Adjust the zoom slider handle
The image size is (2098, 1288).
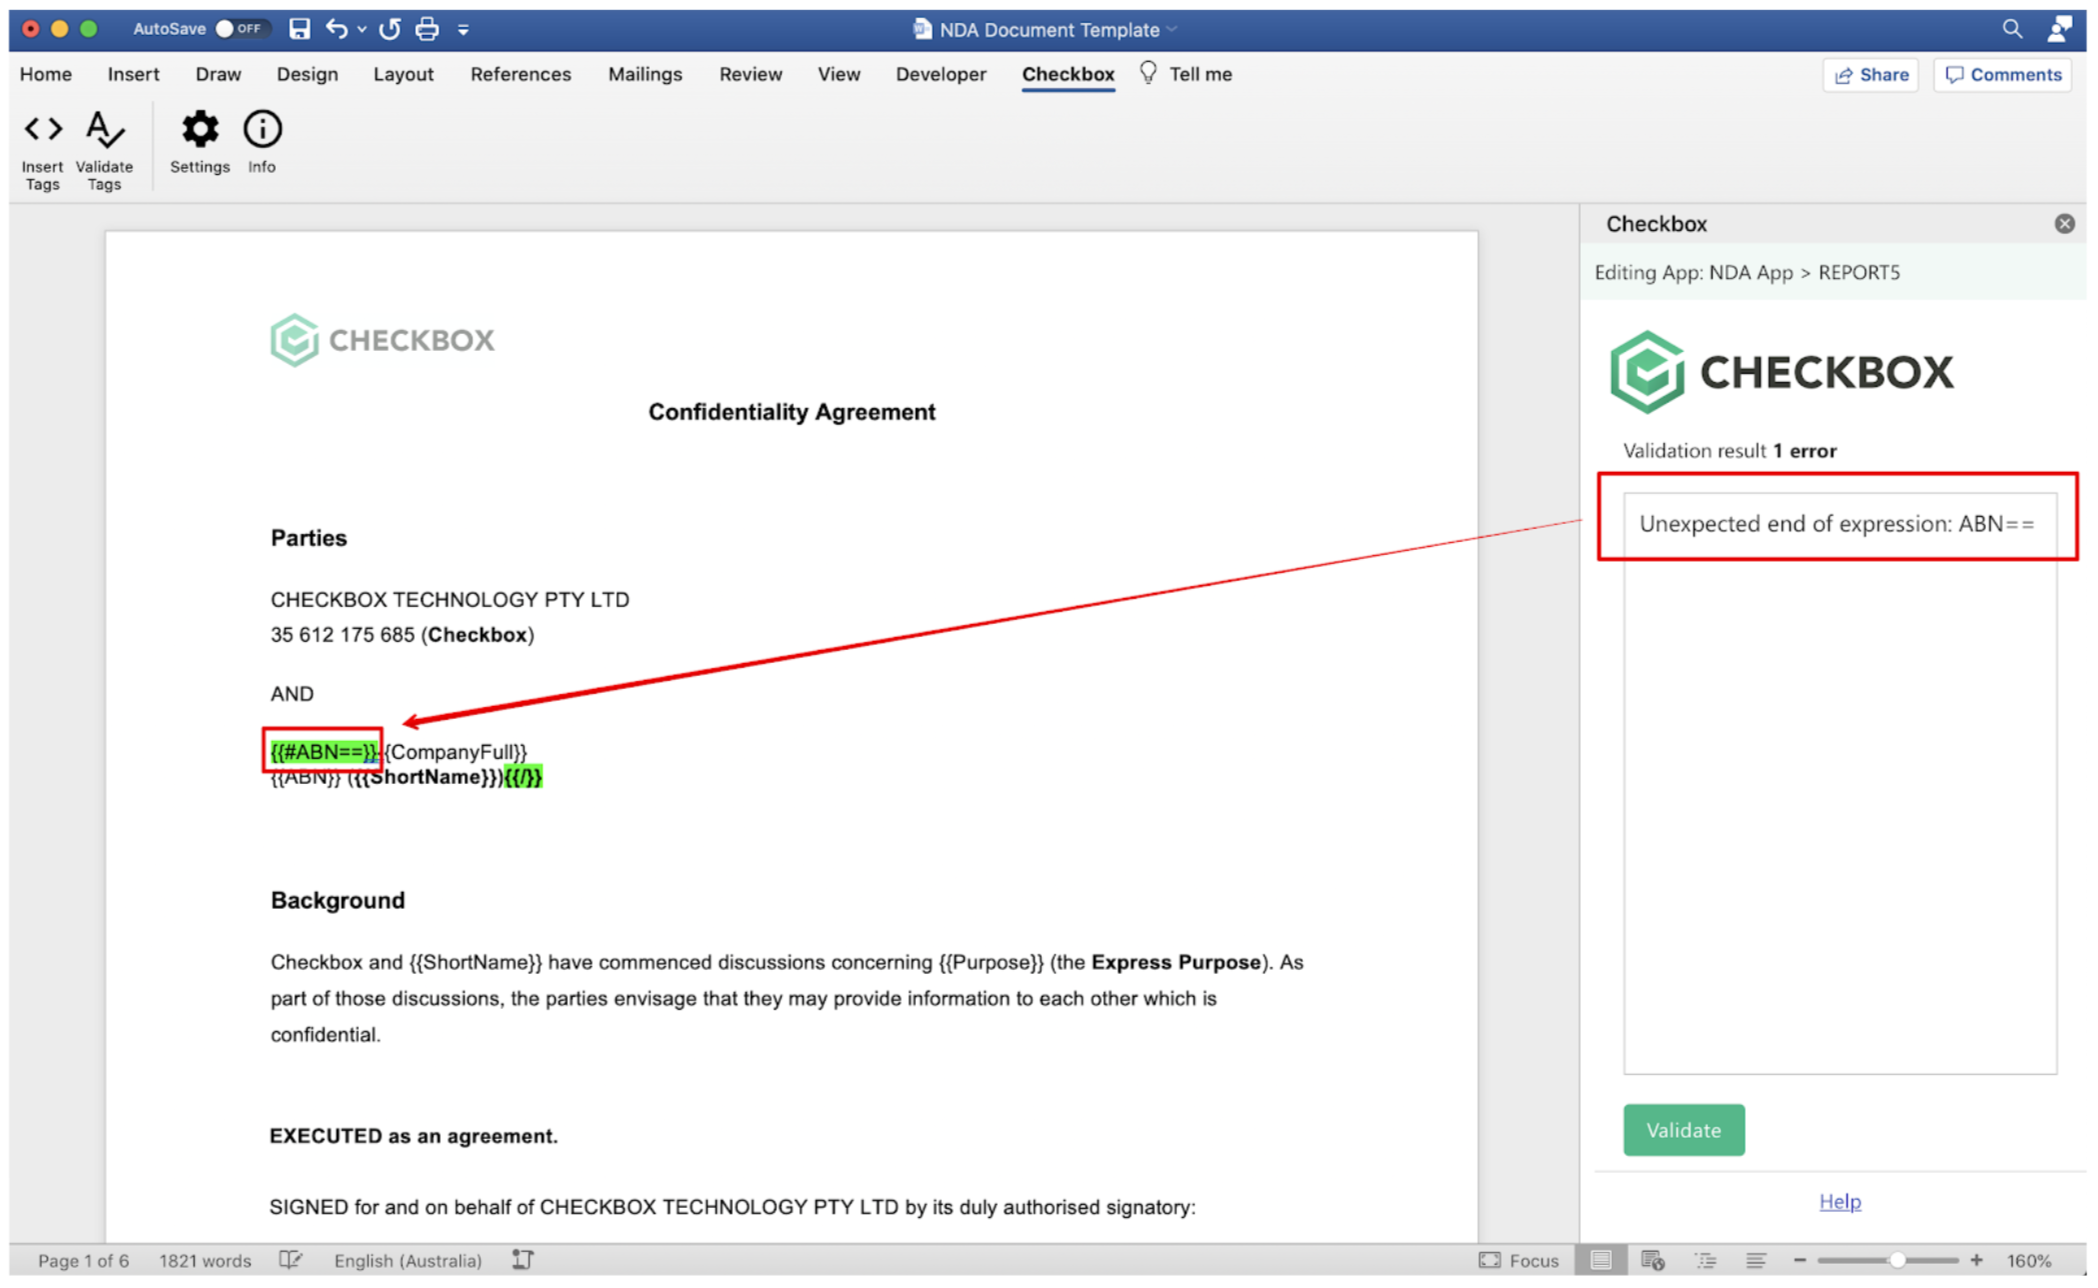tap(1896, 1260)
